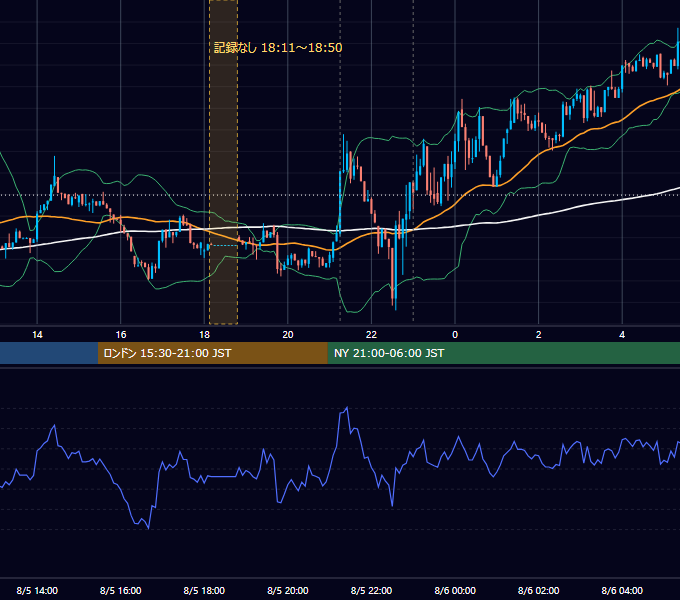Click the 8/6 04:00 date label
Screen dimensions: 680x600
[622, 590]
